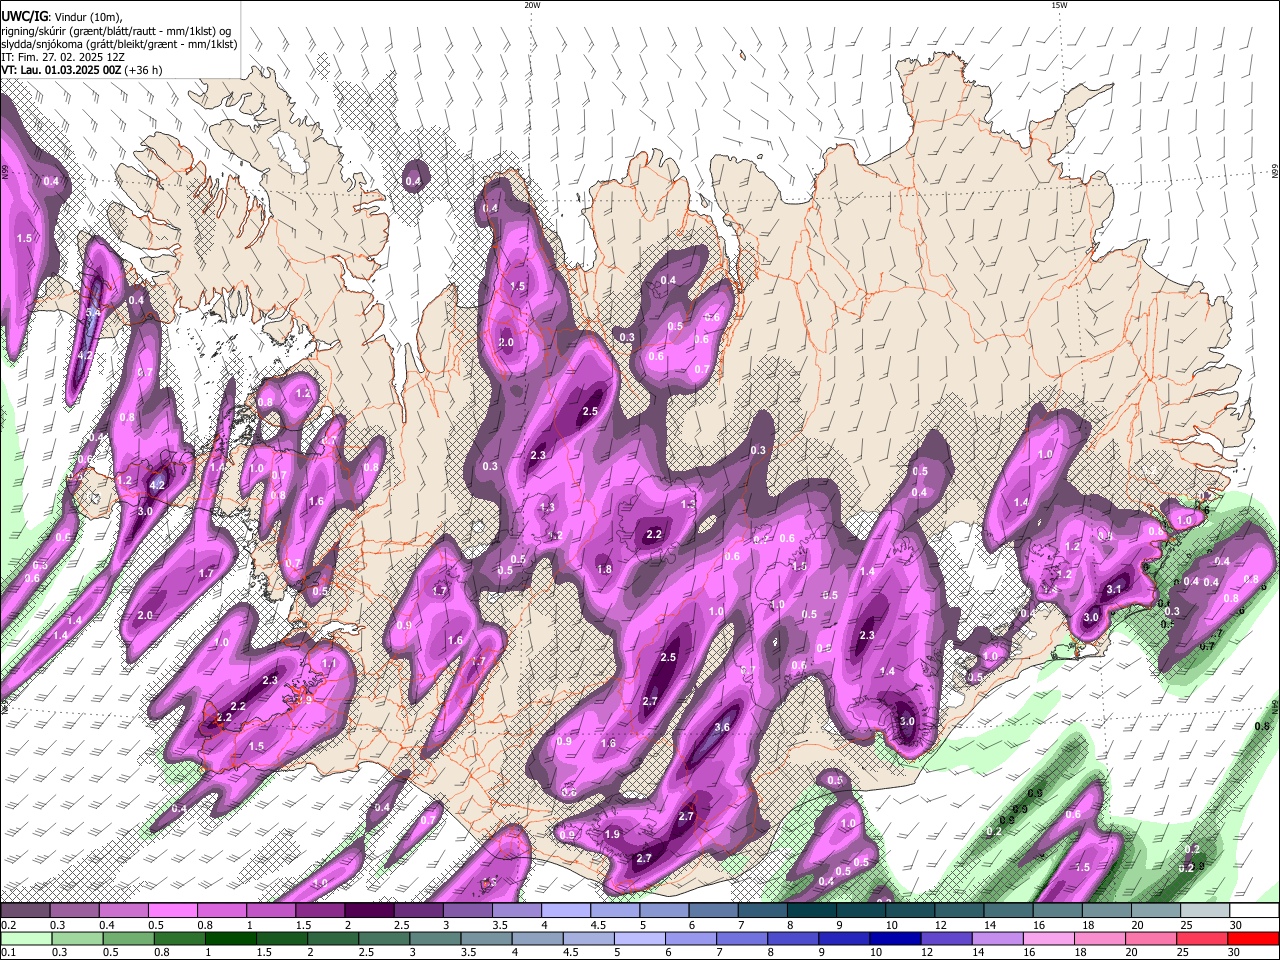Viewport: 1280px width, 960px height.
Task: Click the bright red swatch ending the lower legend row
Action: (1255, 939)
